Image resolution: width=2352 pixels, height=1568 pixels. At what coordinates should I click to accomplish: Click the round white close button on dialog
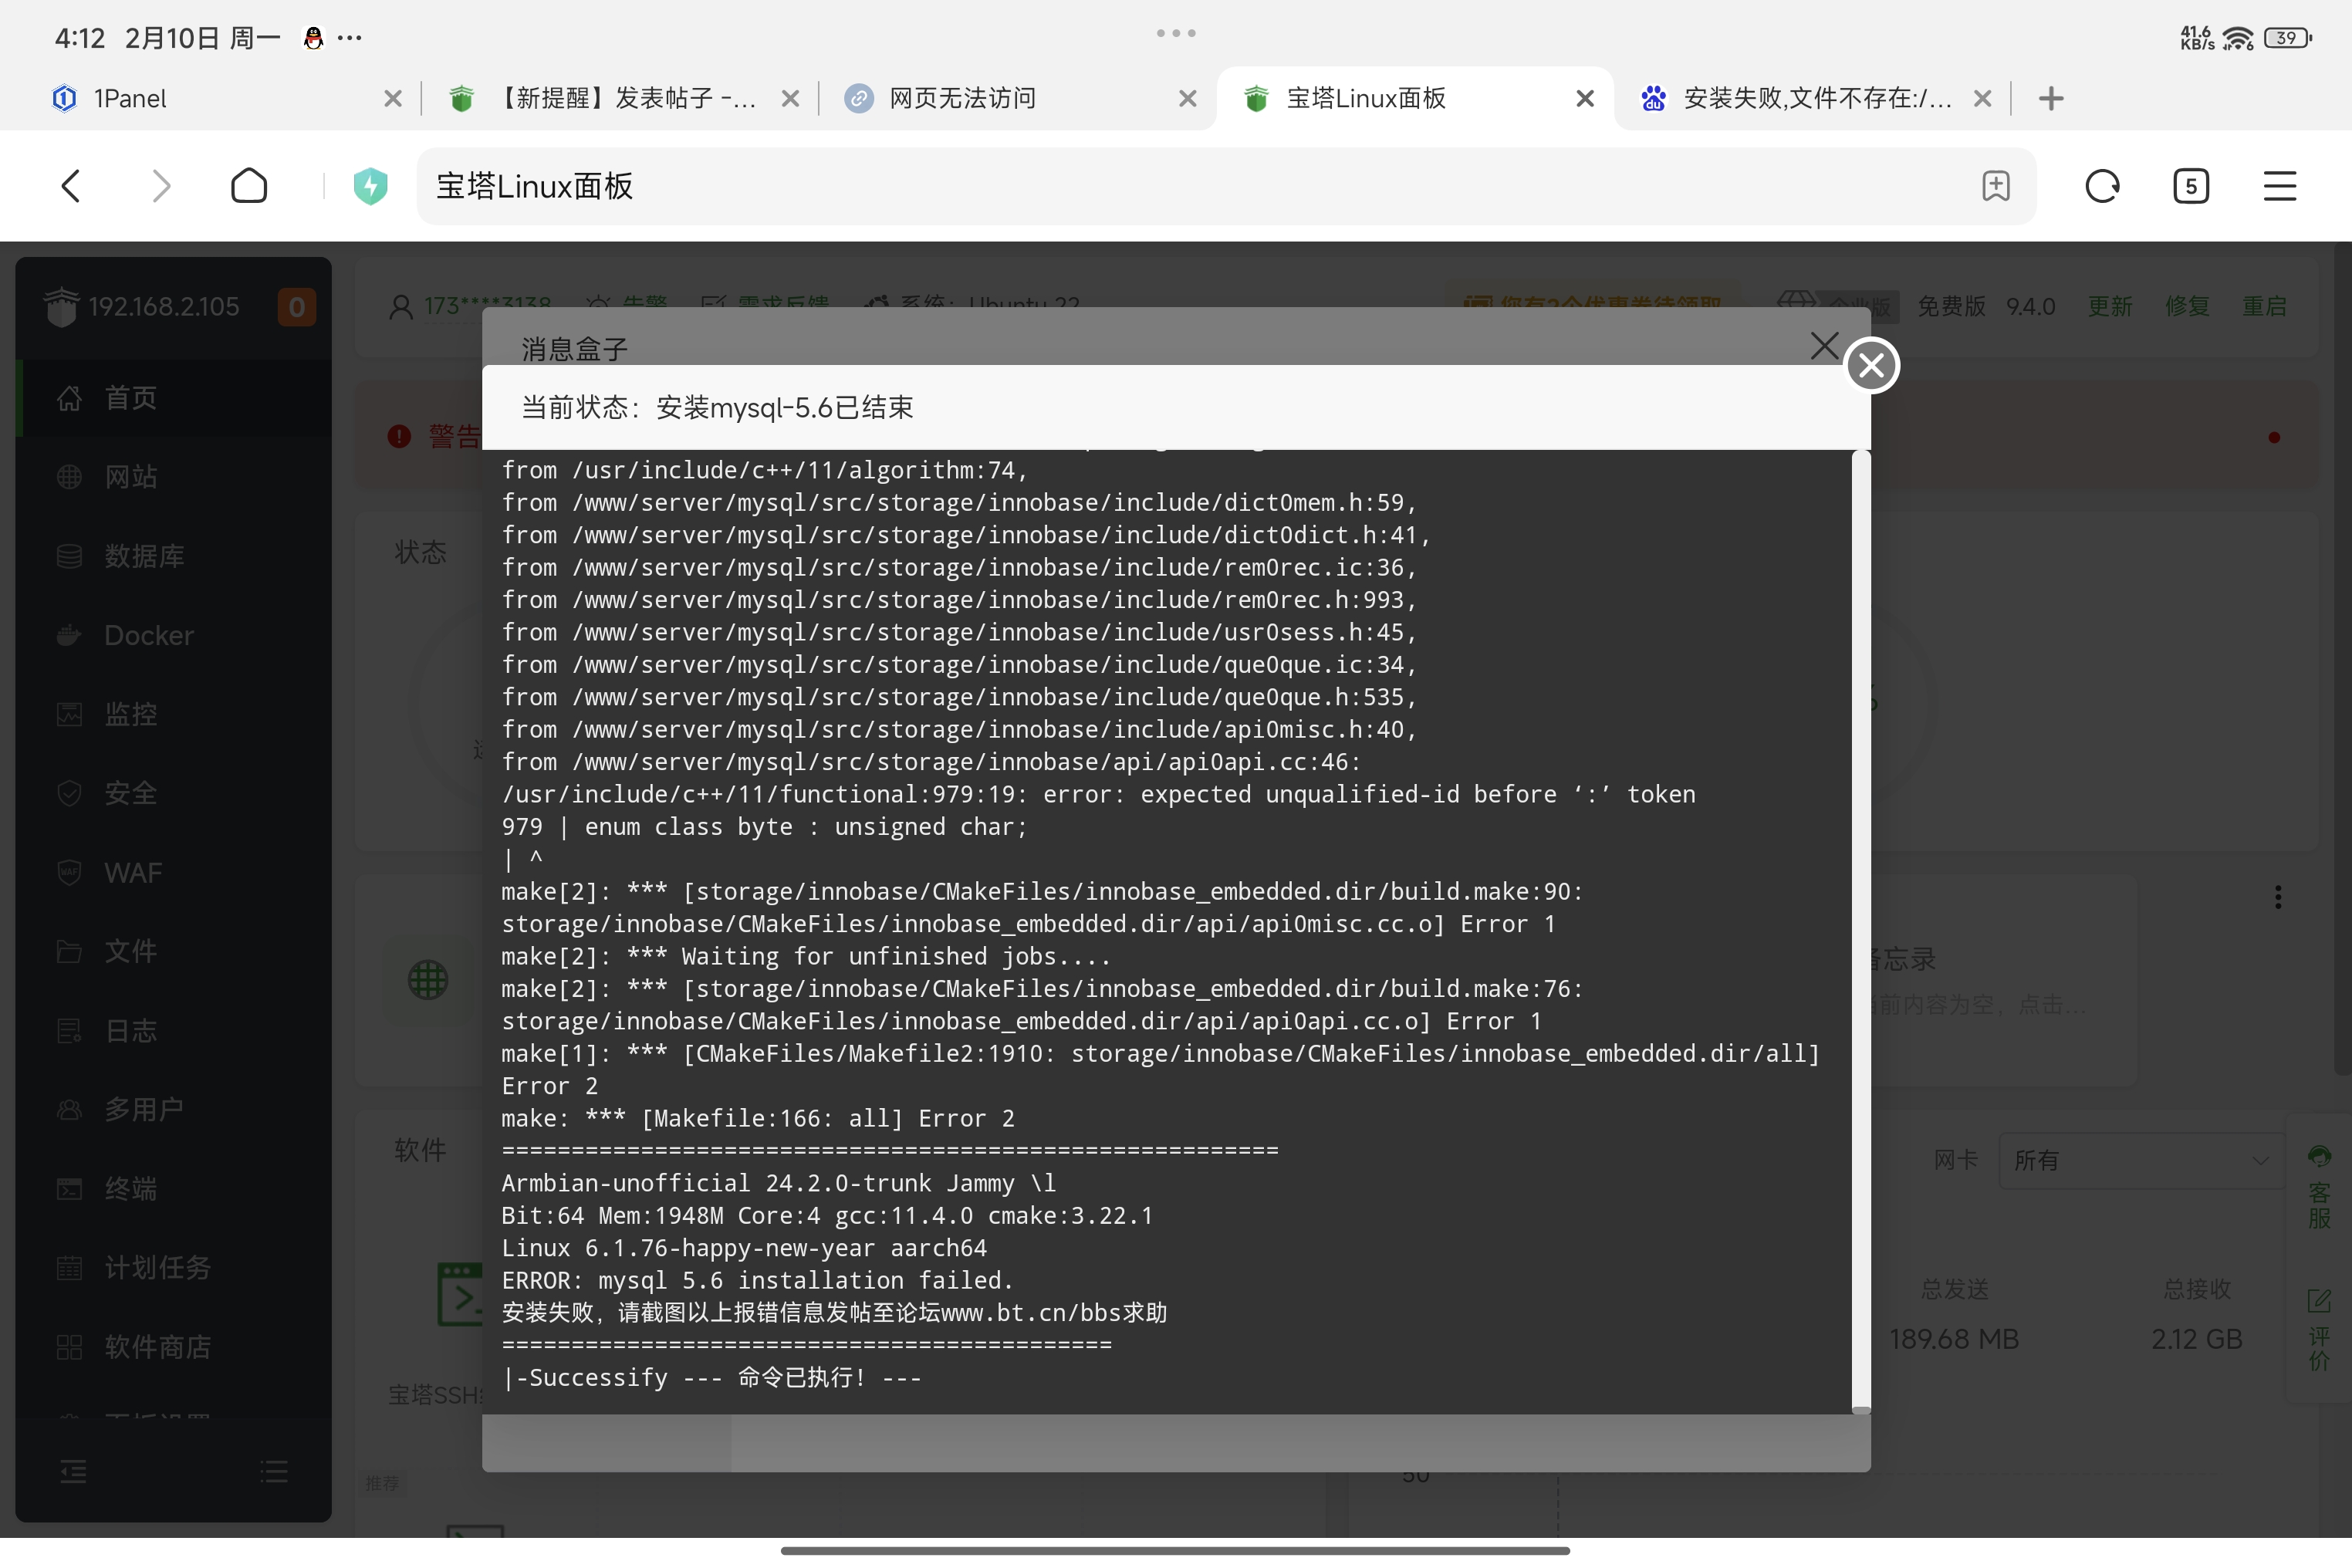point(1872,365)
